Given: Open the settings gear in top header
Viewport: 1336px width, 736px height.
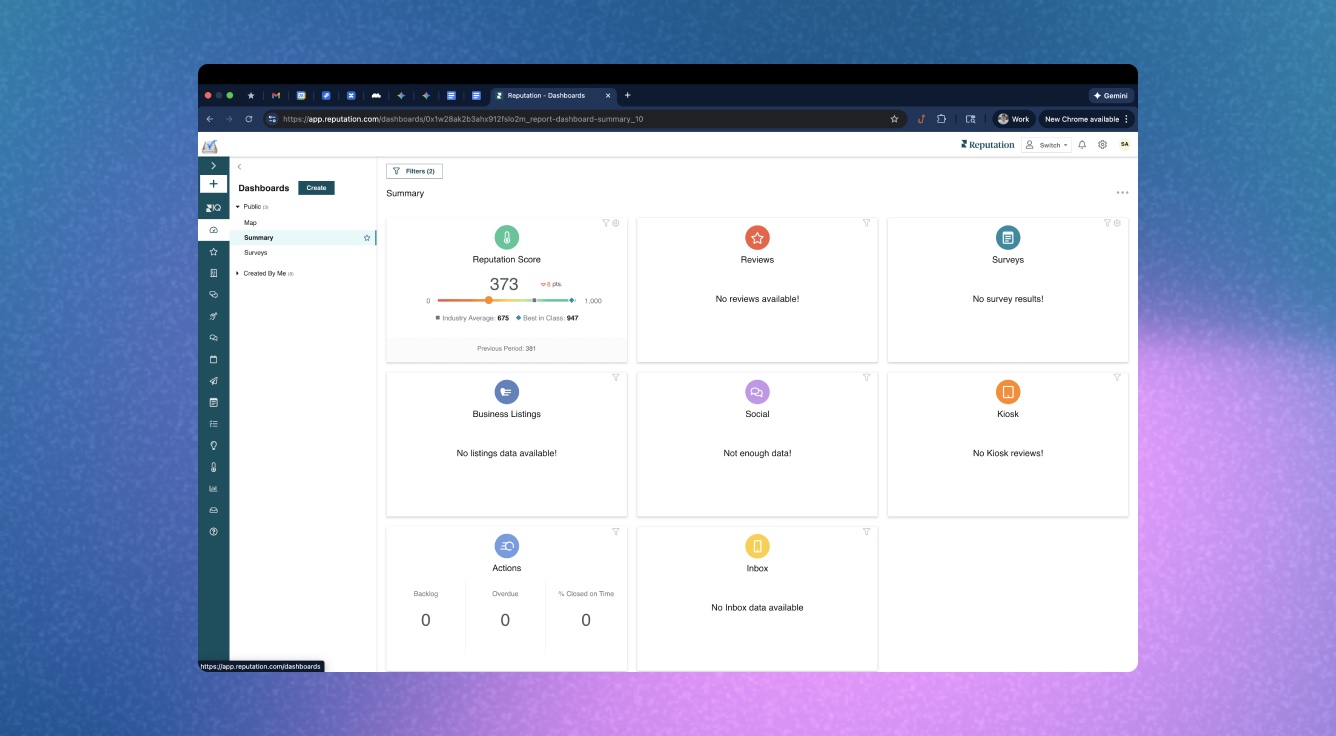Looking at the screenshot, I should point(1102,145).
